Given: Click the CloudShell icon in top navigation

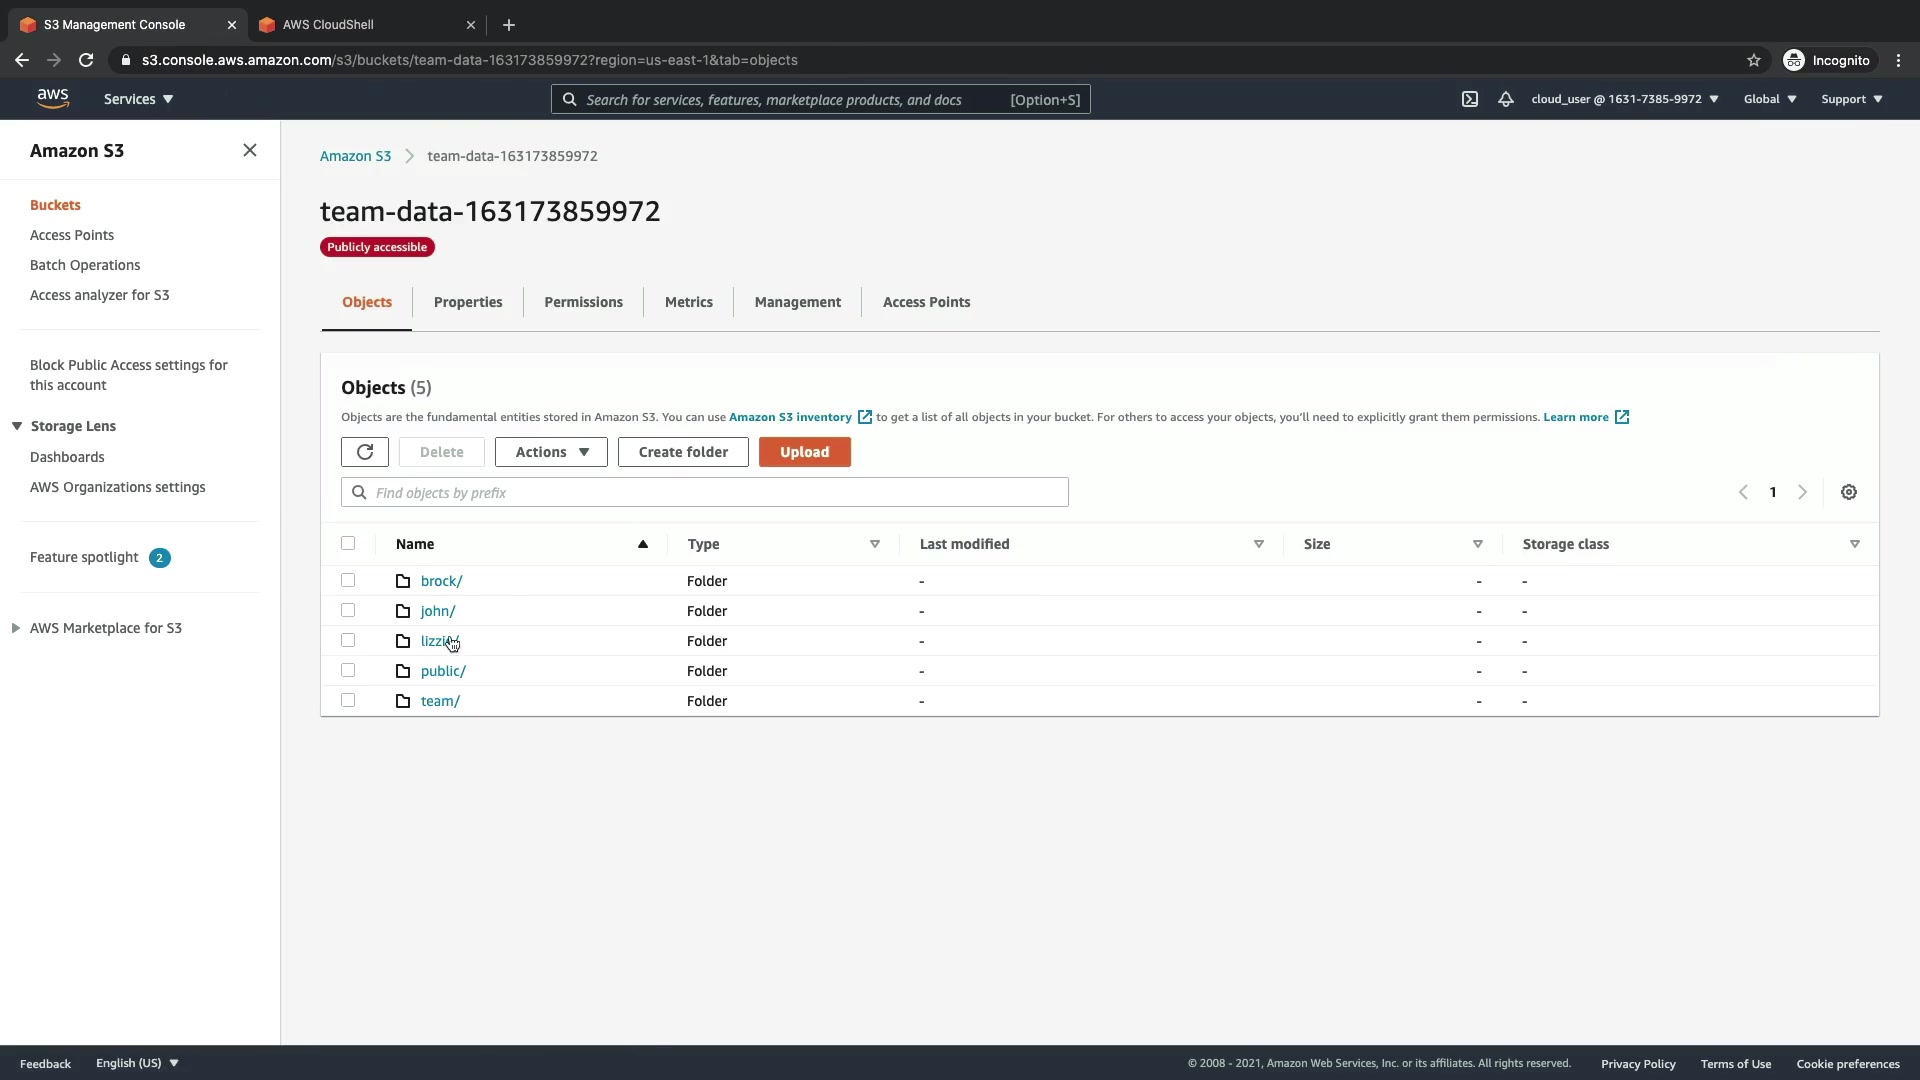Looking at the screenshot, I should coord(1469,99).
